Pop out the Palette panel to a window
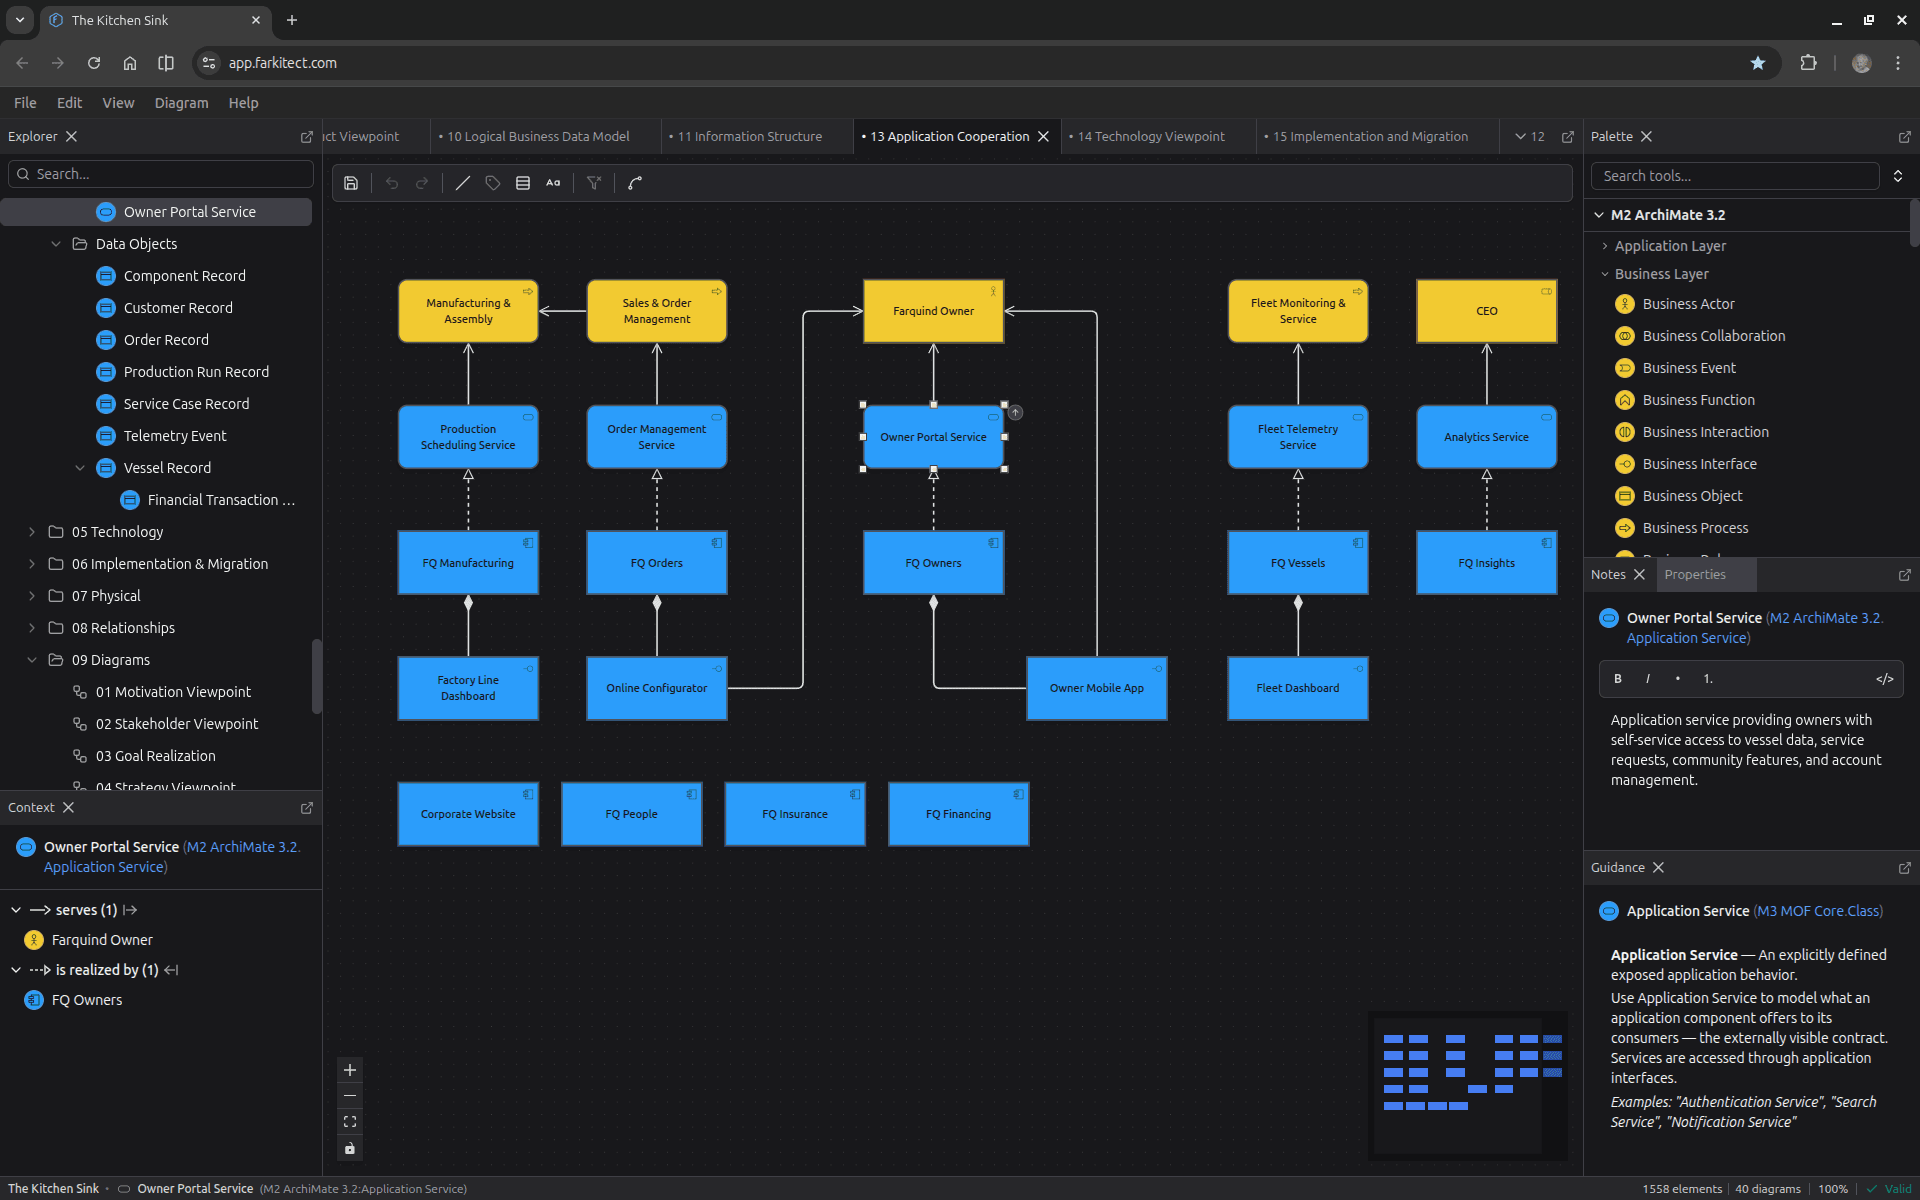The width and height of the screenshot is (1920, 1200). click(1904, 137)
